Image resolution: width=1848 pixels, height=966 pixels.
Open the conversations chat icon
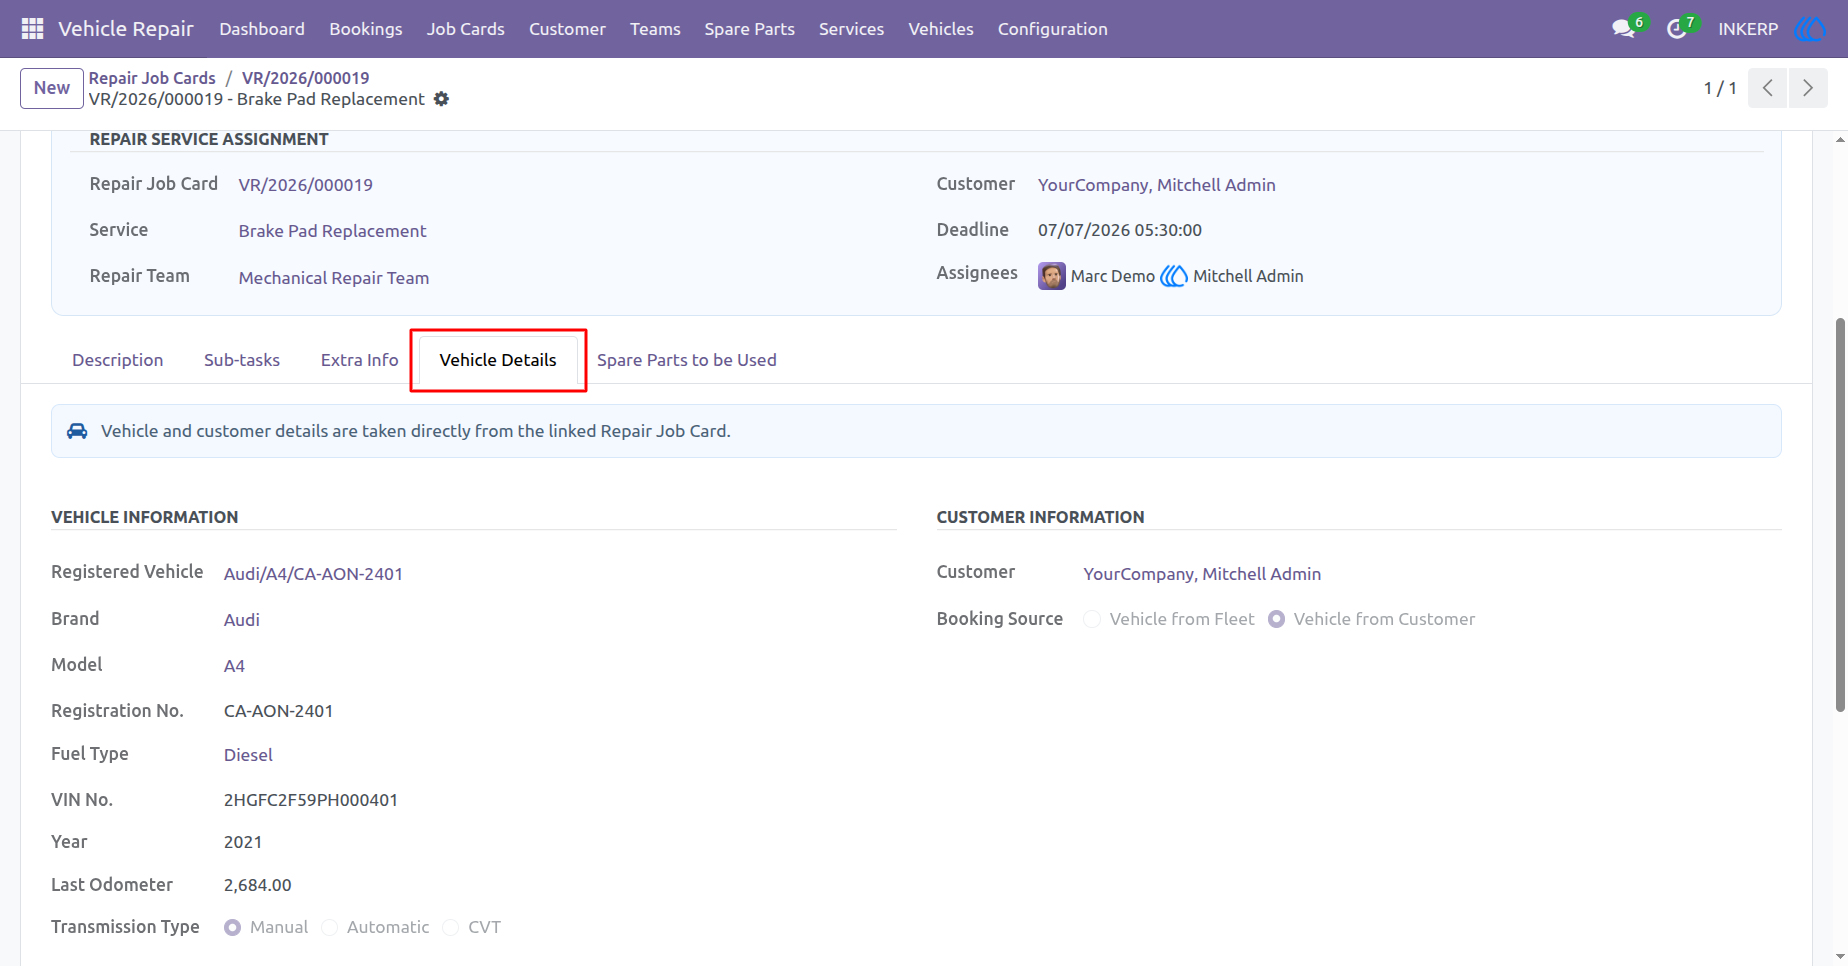1623,29
